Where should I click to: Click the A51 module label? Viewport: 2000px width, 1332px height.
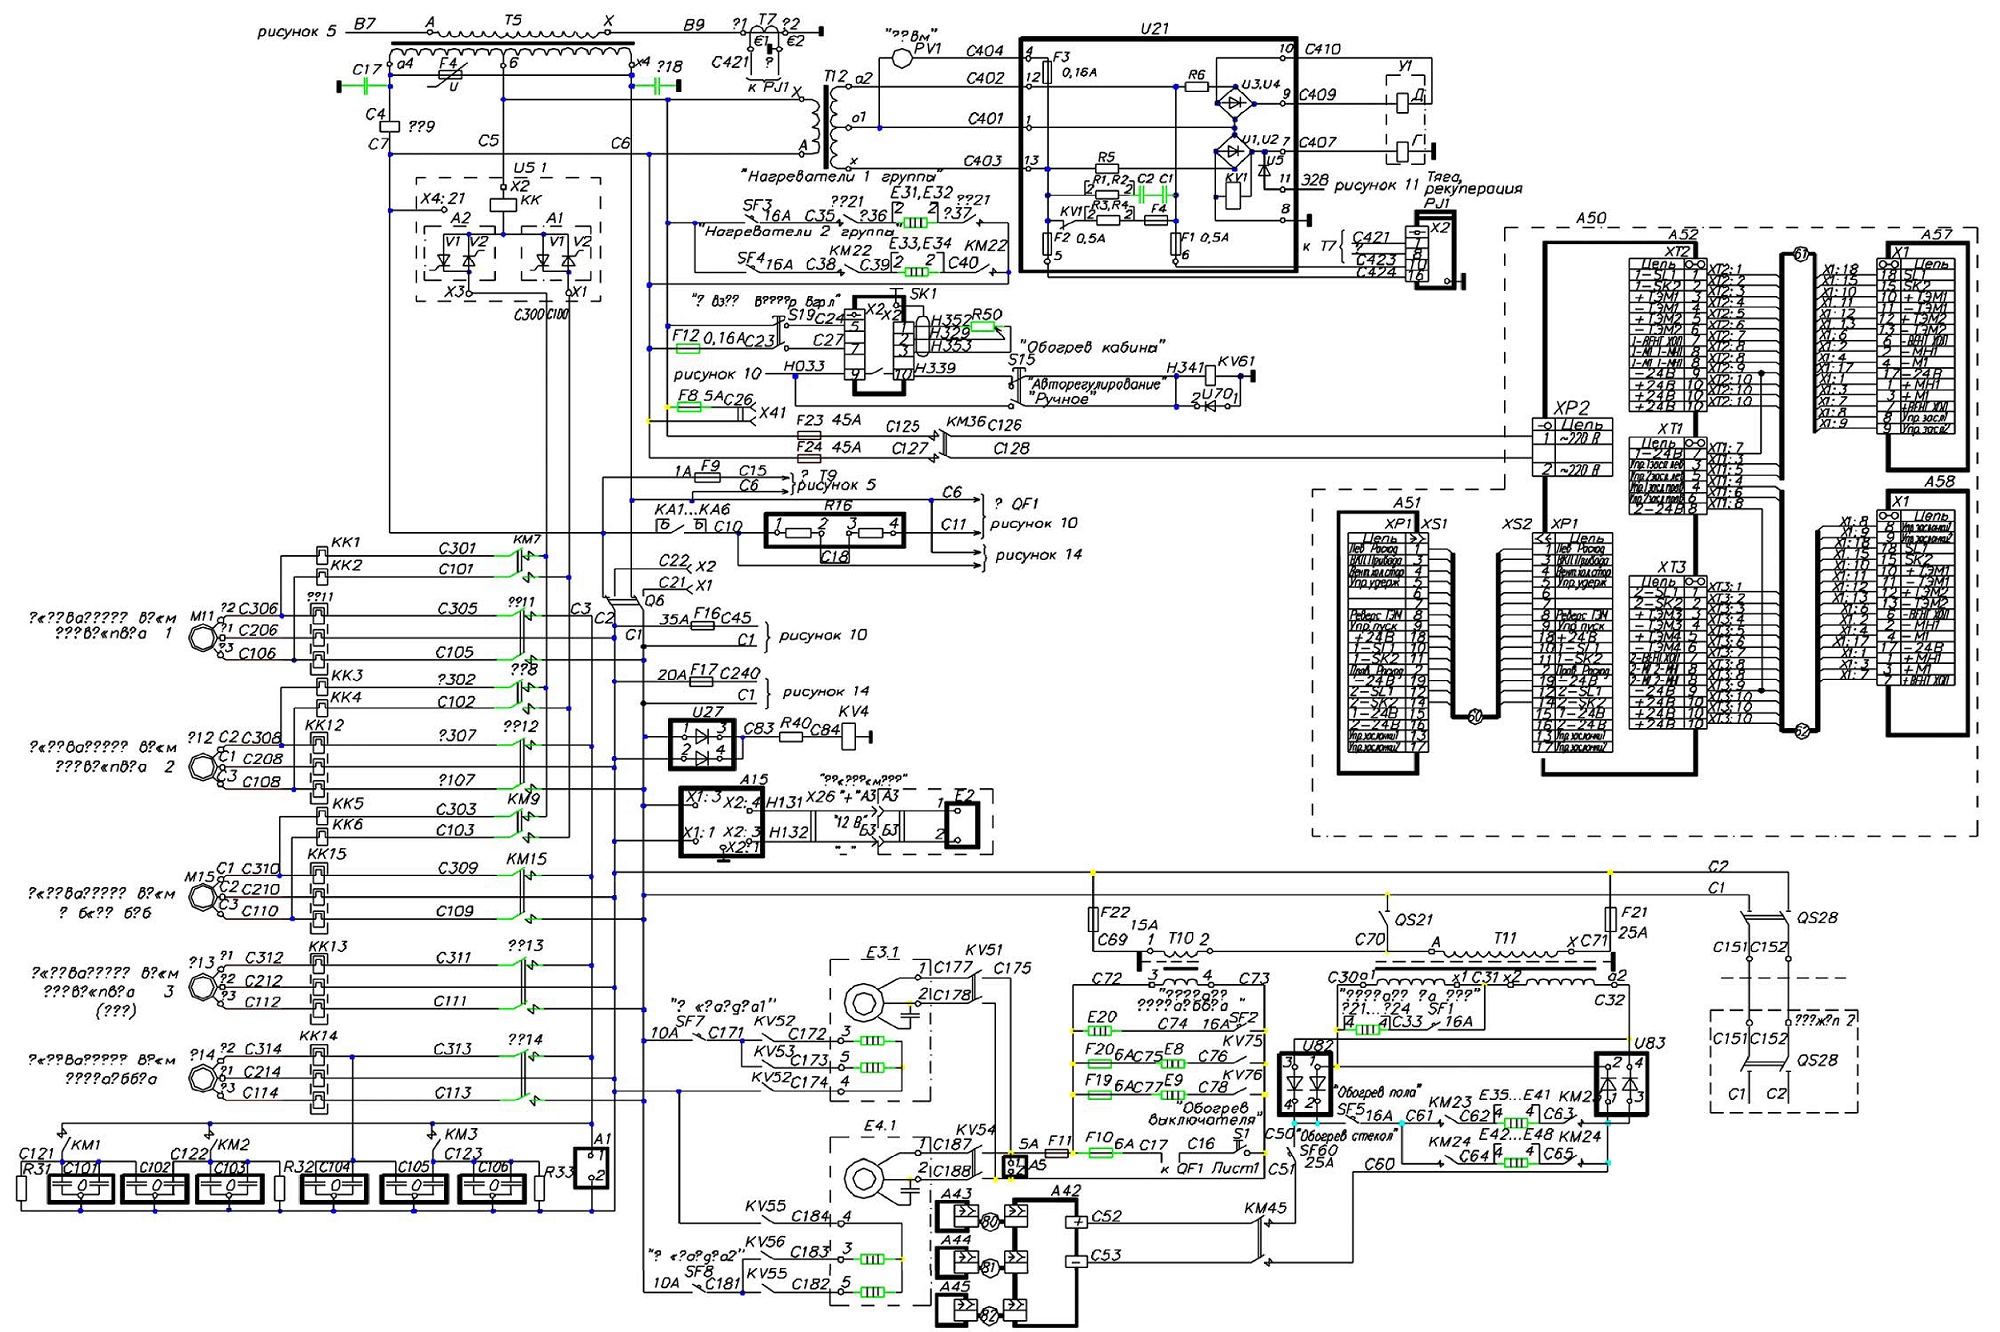tap(1406, 503)
